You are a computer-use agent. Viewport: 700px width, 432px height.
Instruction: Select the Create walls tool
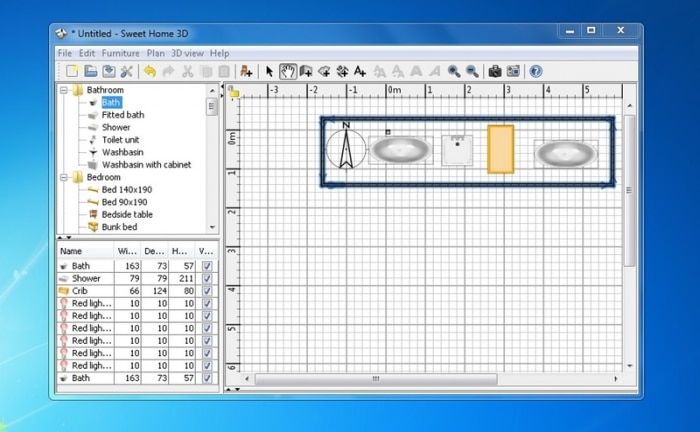[306, 71]
